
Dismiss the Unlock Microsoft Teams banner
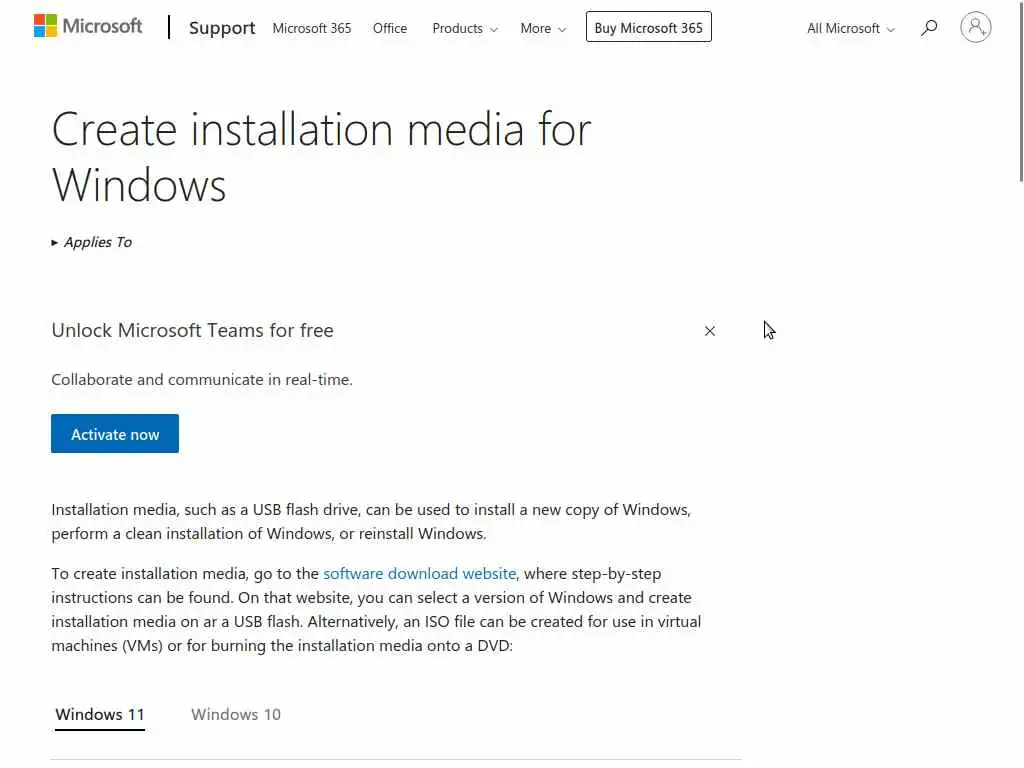pos(710,331)
